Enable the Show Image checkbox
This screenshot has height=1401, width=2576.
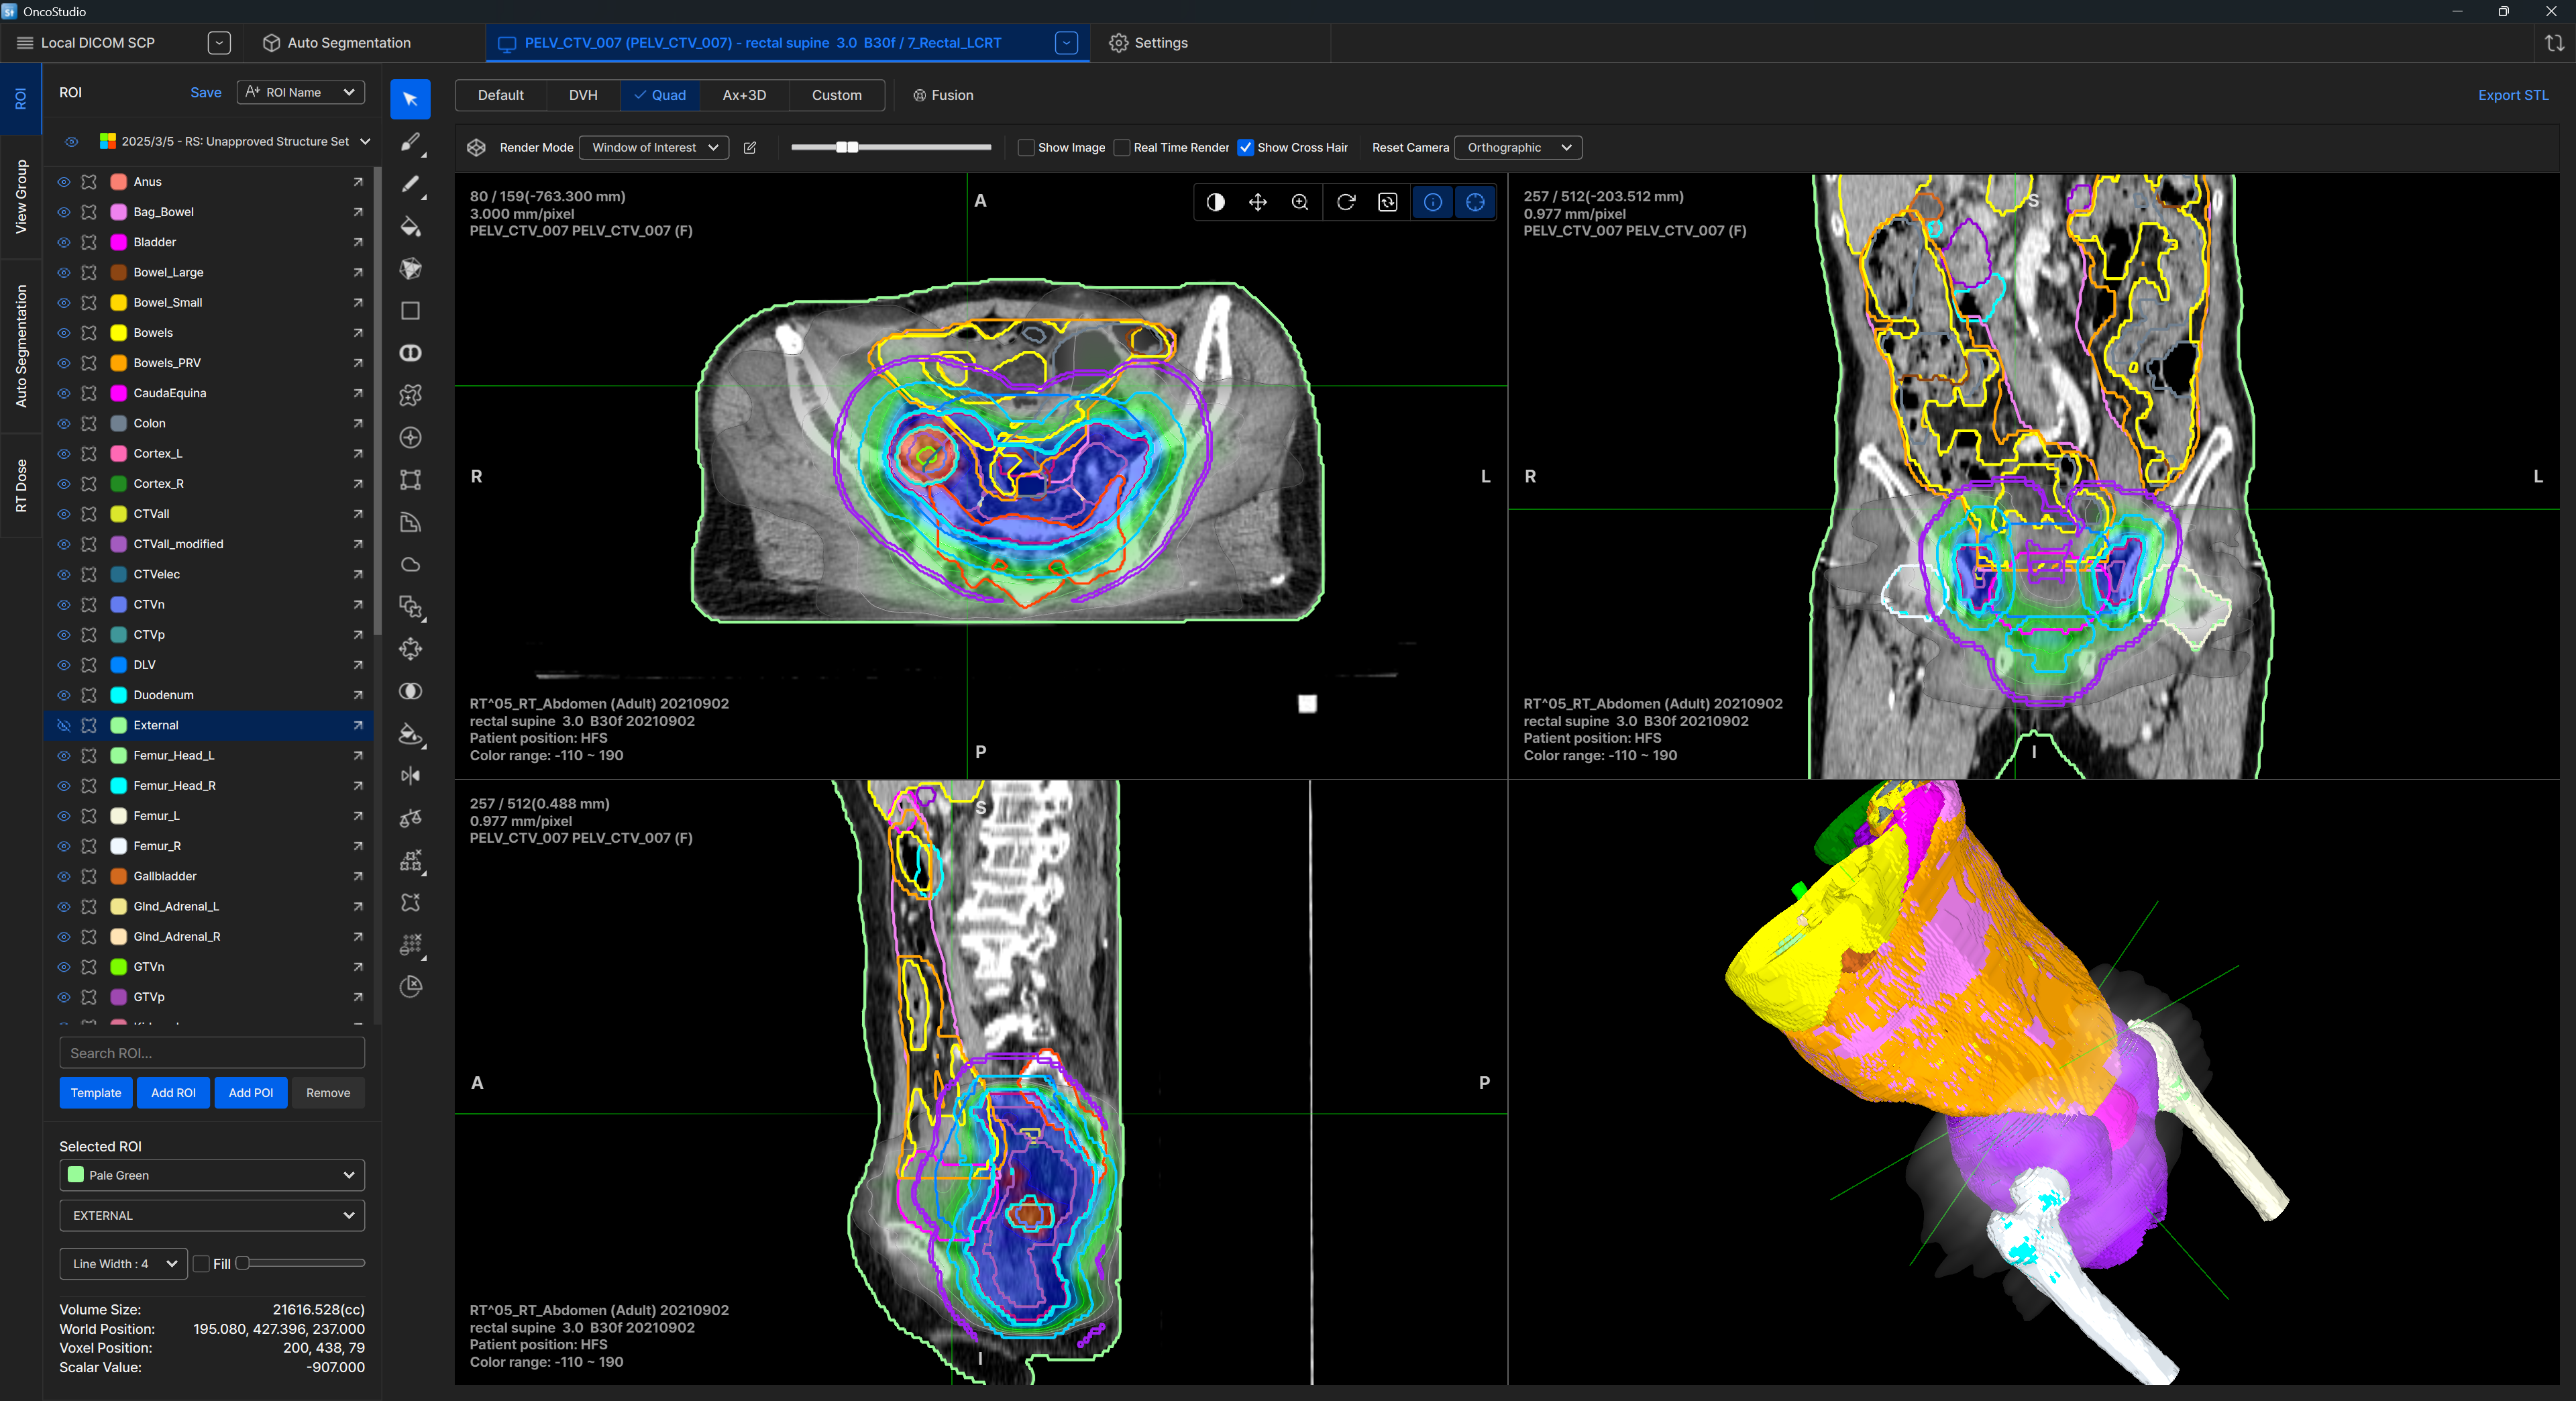[x=1026, y=147]
